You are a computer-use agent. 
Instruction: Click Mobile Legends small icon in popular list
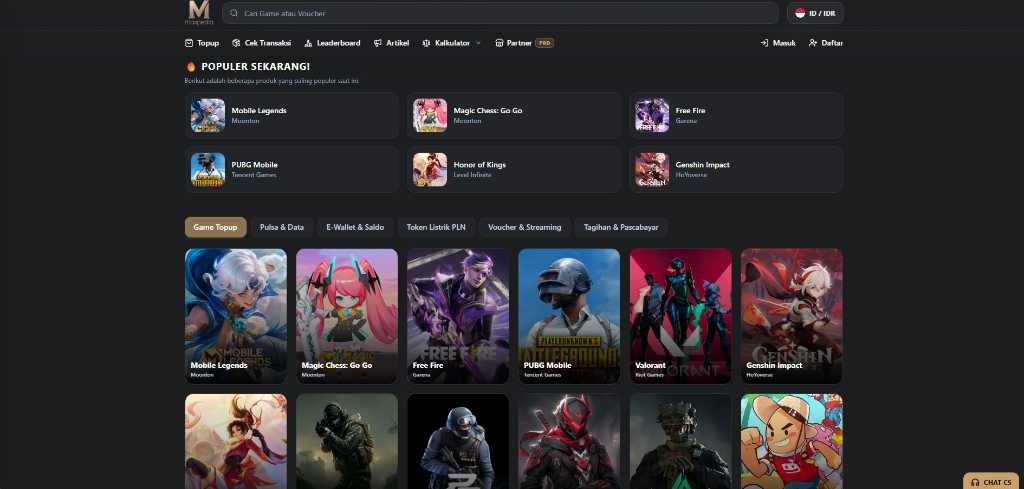tap(208, 116)
